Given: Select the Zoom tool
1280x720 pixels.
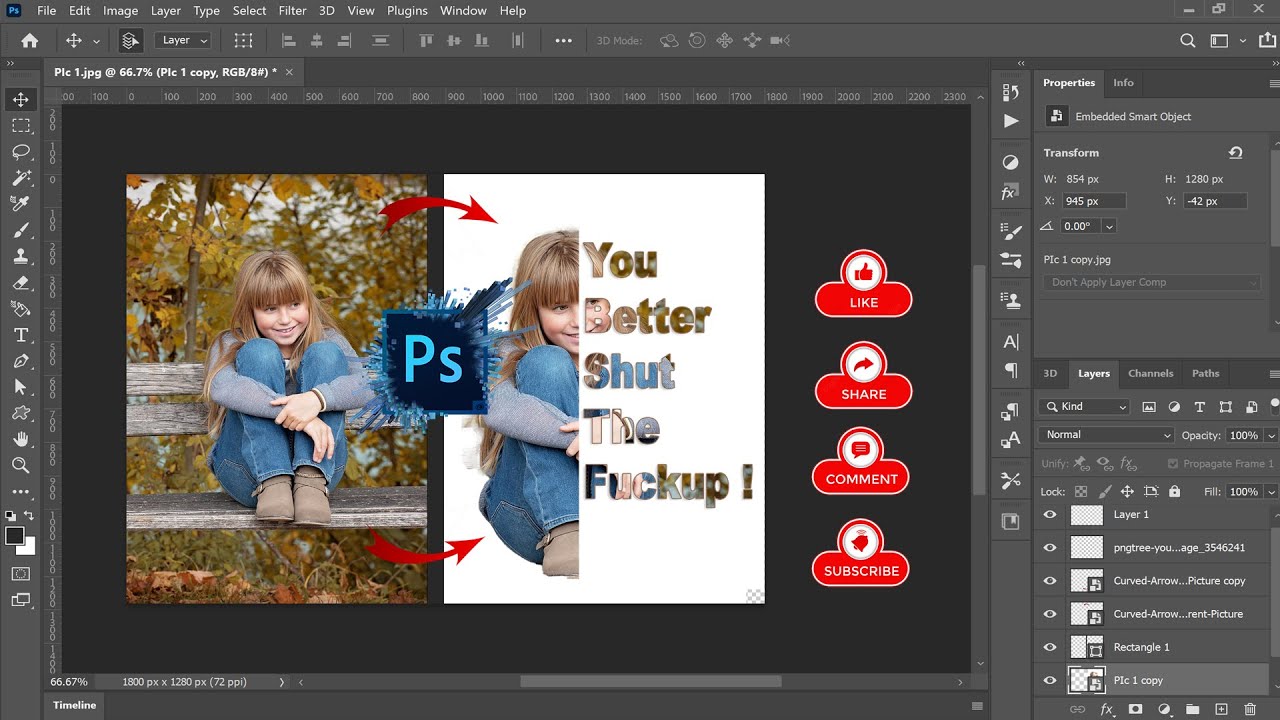Looking at the screenshot, I should click(20, 465).
